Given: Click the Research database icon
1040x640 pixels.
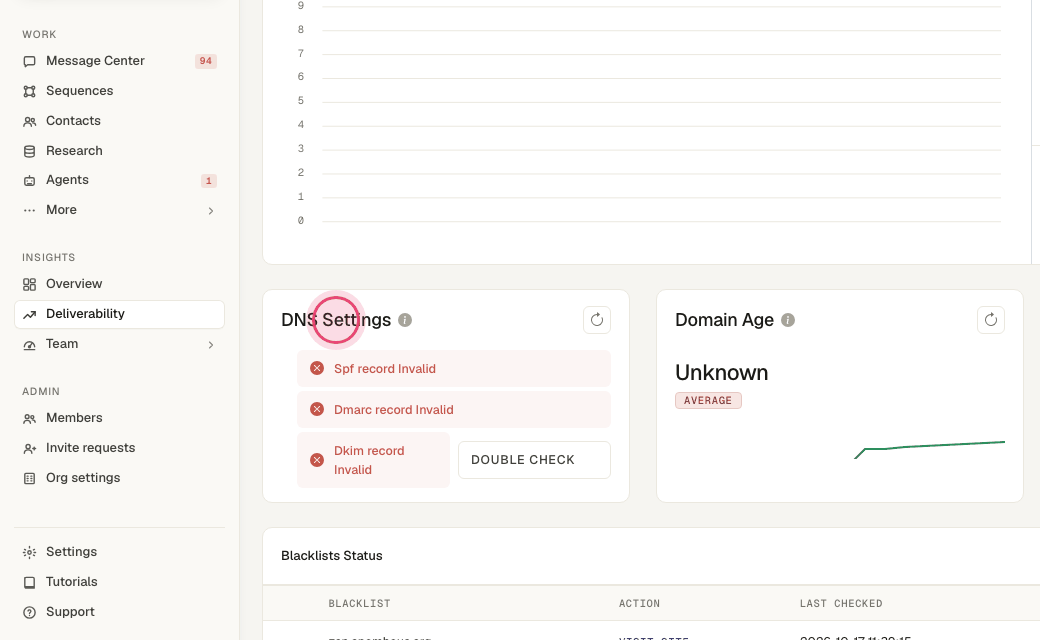Looking at the screenshot, I should click(x=29, y=151).
